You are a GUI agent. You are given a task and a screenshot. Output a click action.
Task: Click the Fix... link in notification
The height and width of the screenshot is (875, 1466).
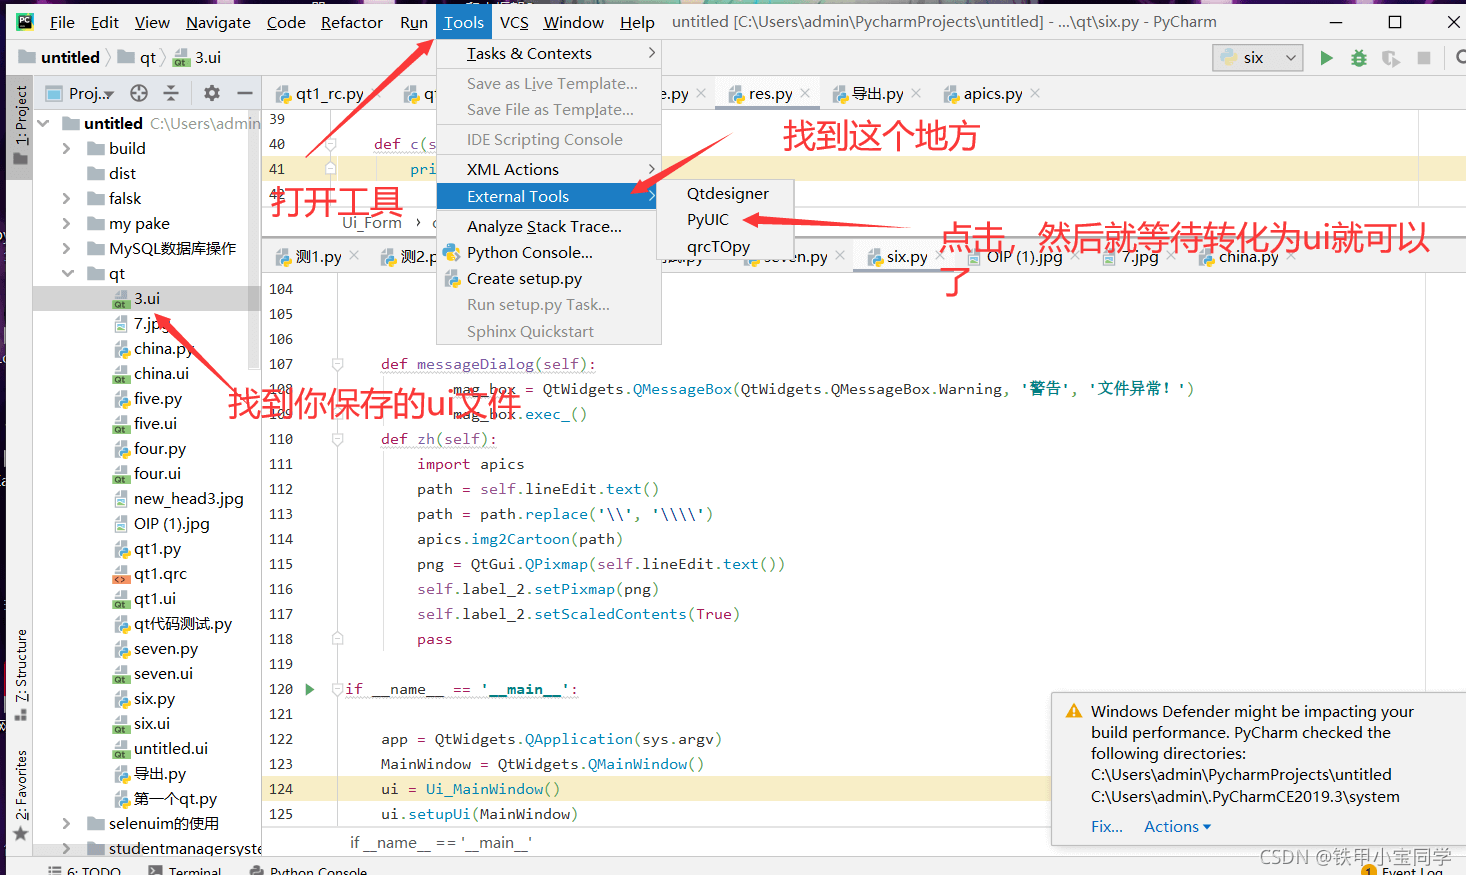(x=1106, y=827)
